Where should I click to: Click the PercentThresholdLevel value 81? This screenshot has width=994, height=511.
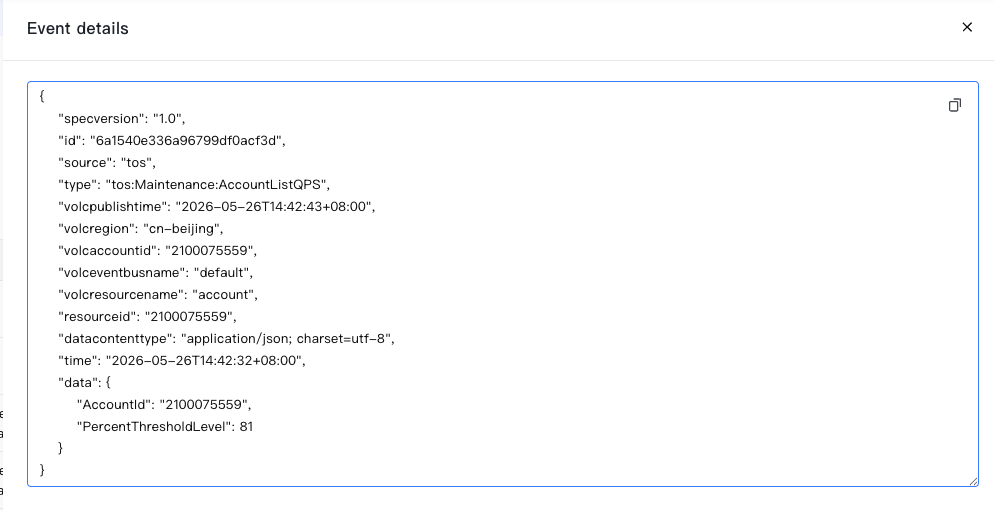246,427
